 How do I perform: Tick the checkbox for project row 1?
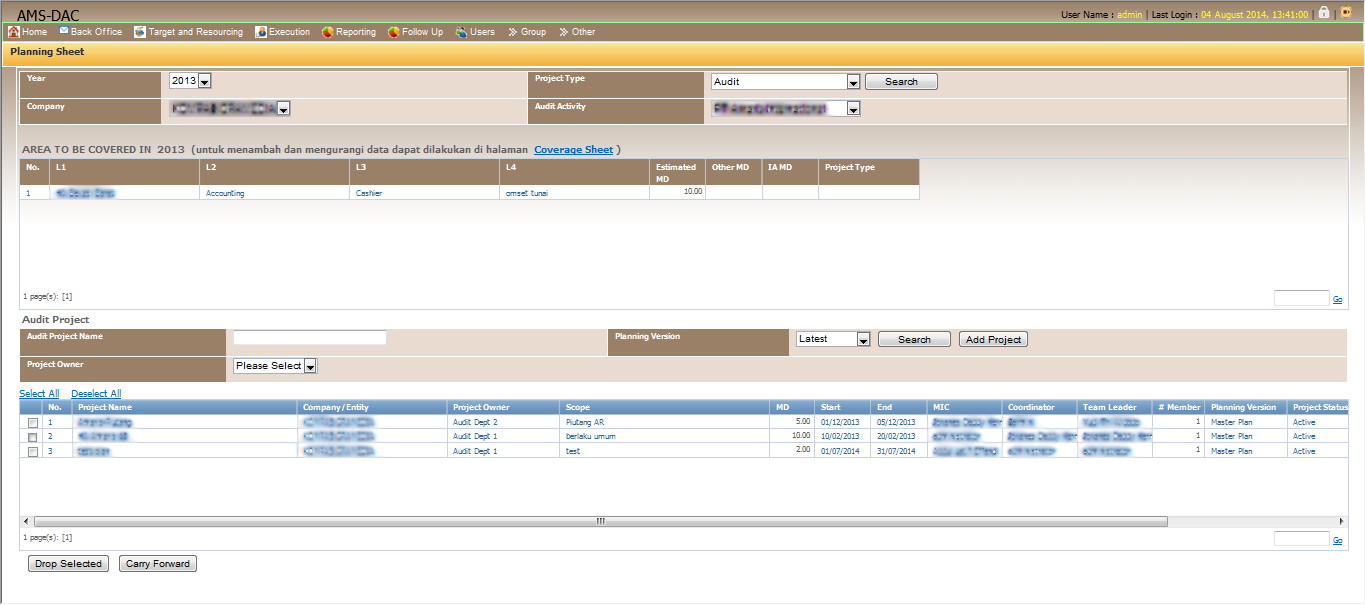[33, 423]
